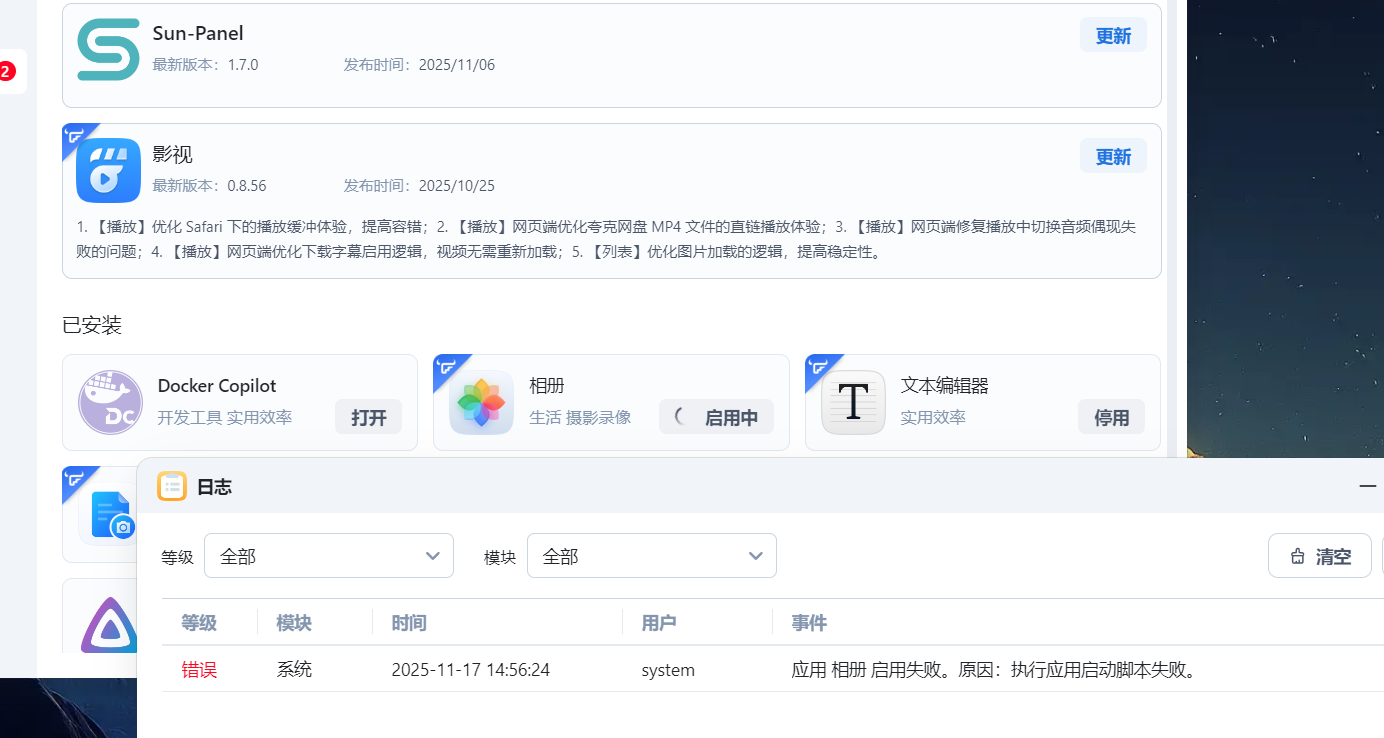Screen dimensions: 1384x738
Task: Click the 系统 module cell in log
Action: click(x=294, y=670)
